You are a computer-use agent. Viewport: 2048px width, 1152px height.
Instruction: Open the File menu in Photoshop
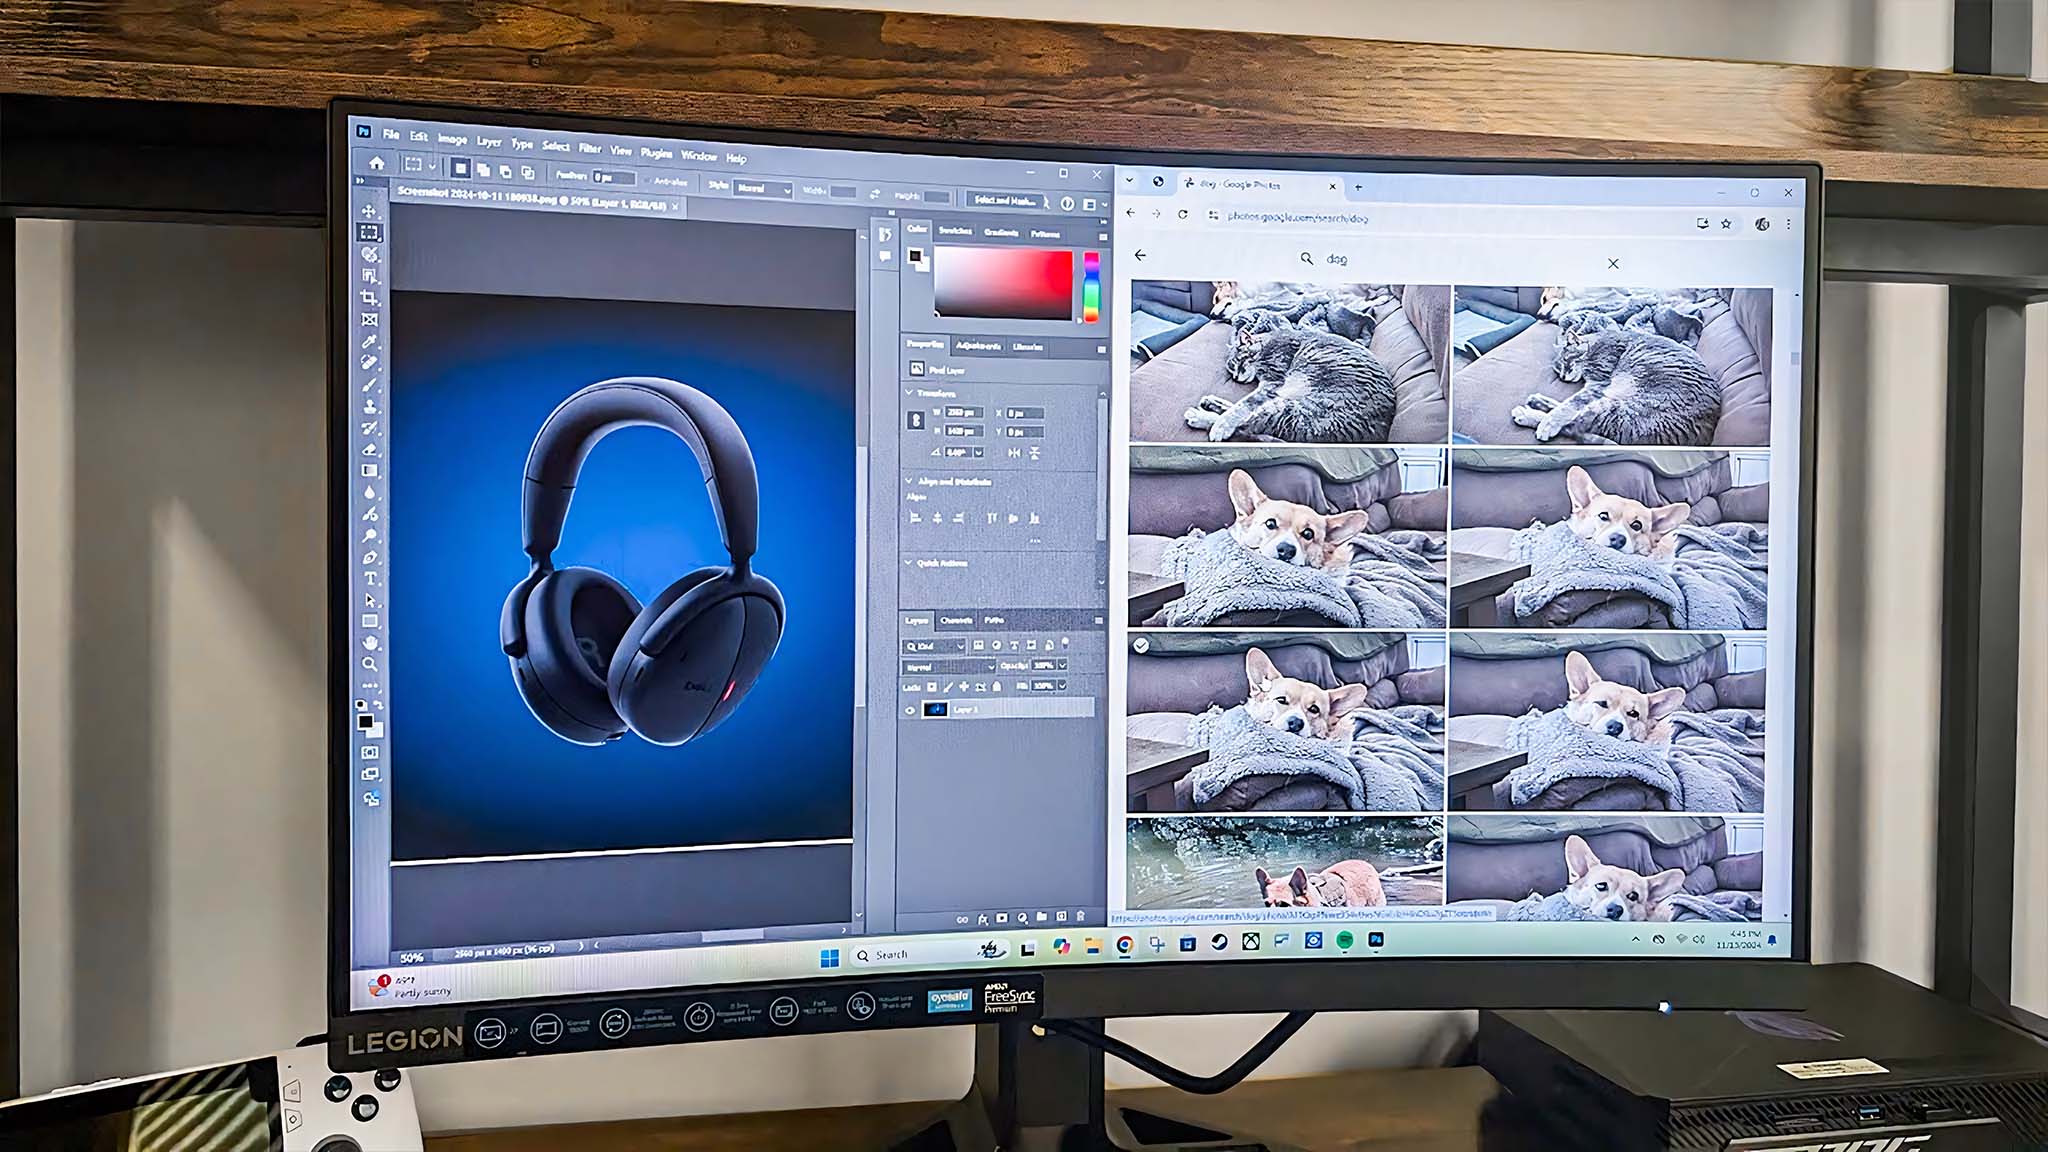(x=390, y=134)
